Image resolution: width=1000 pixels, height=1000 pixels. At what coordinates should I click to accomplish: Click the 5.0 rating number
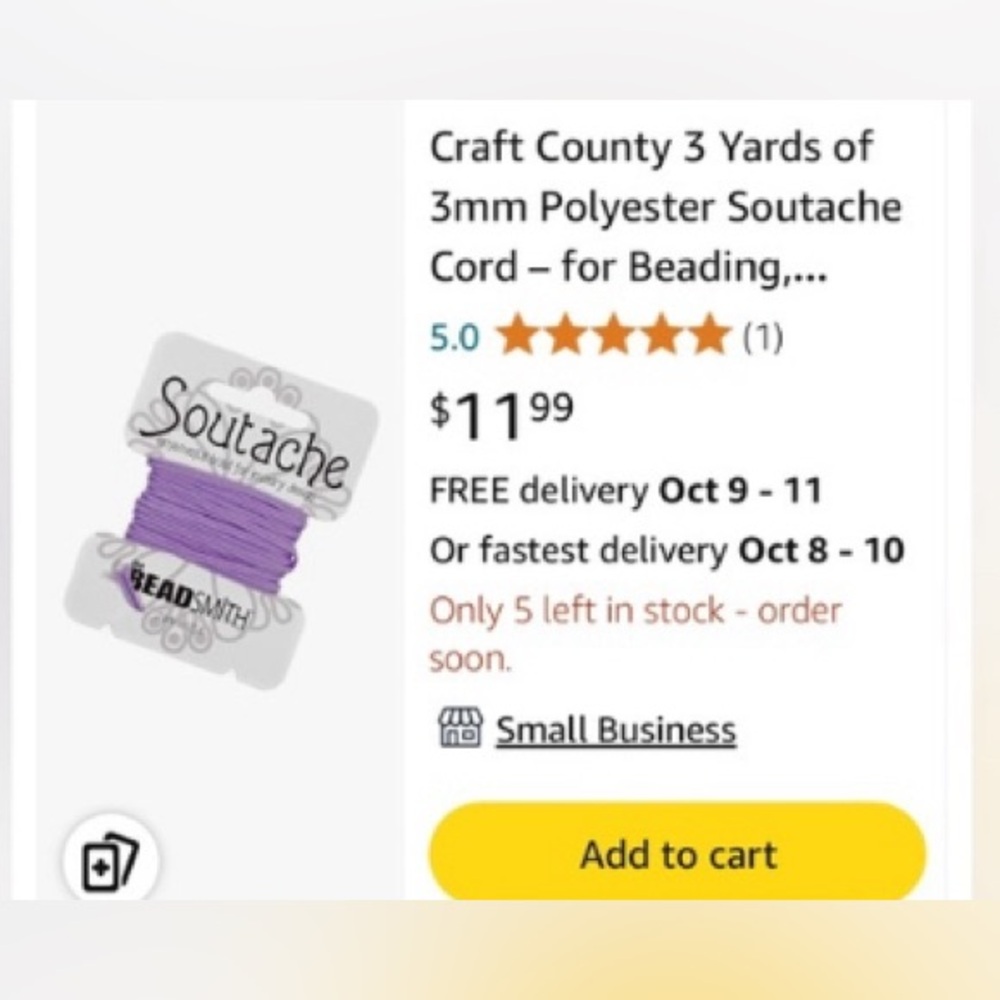pyautogui.click(x=455, y=339)
